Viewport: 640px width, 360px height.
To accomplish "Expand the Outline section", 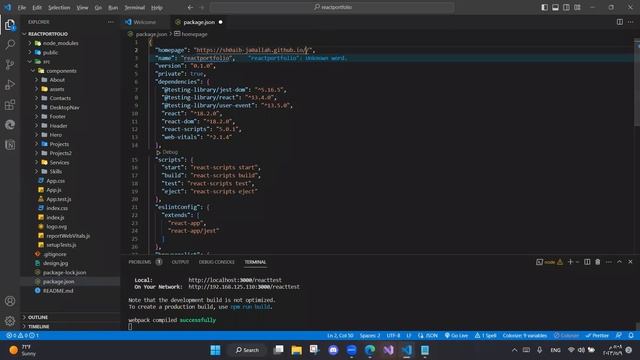I will click(x=38, y=317).
